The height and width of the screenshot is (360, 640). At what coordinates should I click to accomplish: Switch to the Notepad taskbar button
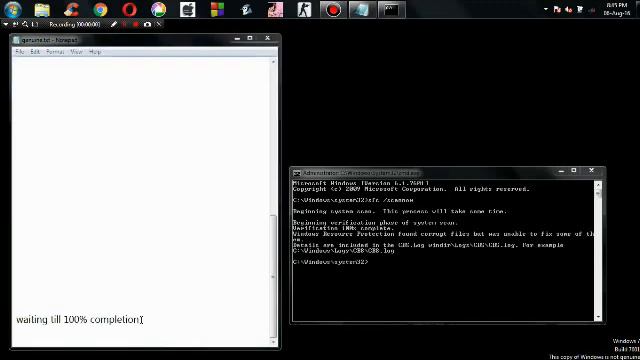point(362,9)
